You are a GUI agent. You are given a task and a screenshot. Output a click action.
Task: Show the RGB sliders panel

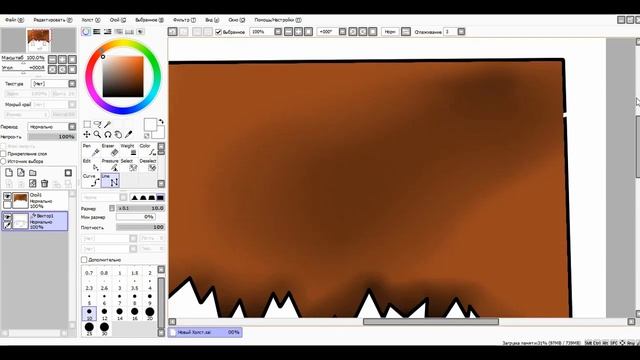point(97,31)
